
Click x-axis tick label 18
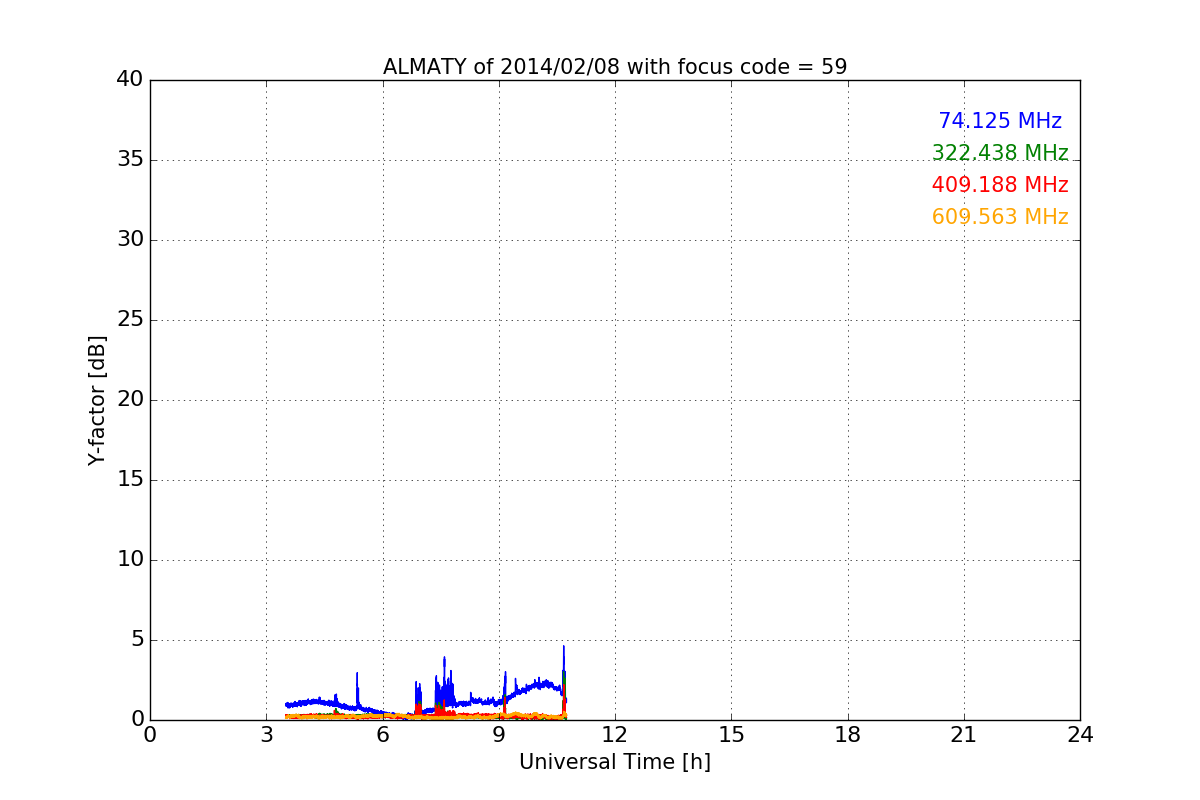848,735
